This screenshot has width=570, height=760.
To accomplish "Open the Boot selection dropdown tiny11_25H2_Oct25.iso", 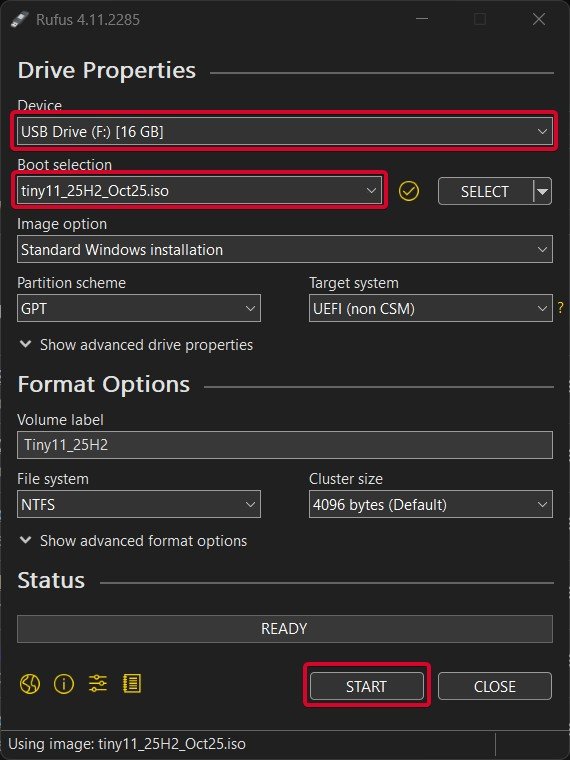I will pos(199,190).
